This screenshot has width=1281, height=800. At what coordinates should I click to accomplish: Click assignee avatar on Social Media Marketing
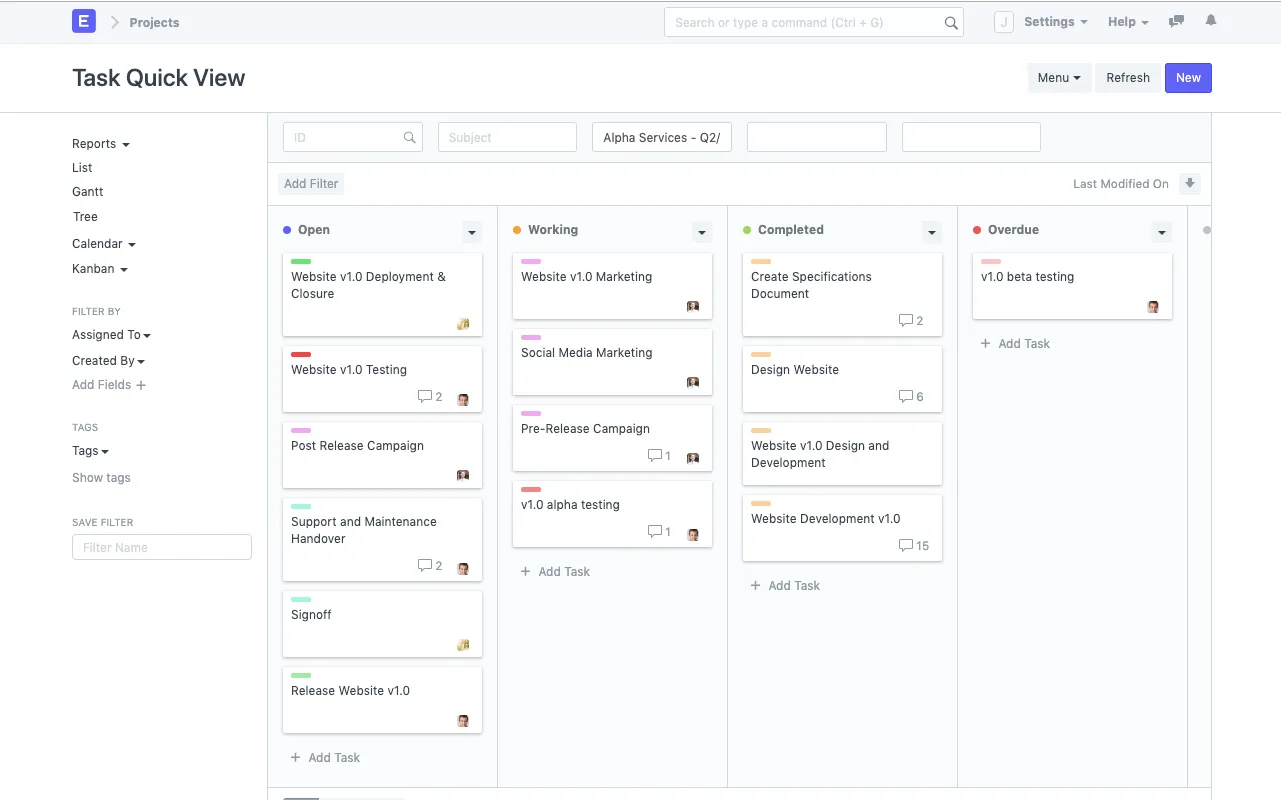(x=693, y=382)
